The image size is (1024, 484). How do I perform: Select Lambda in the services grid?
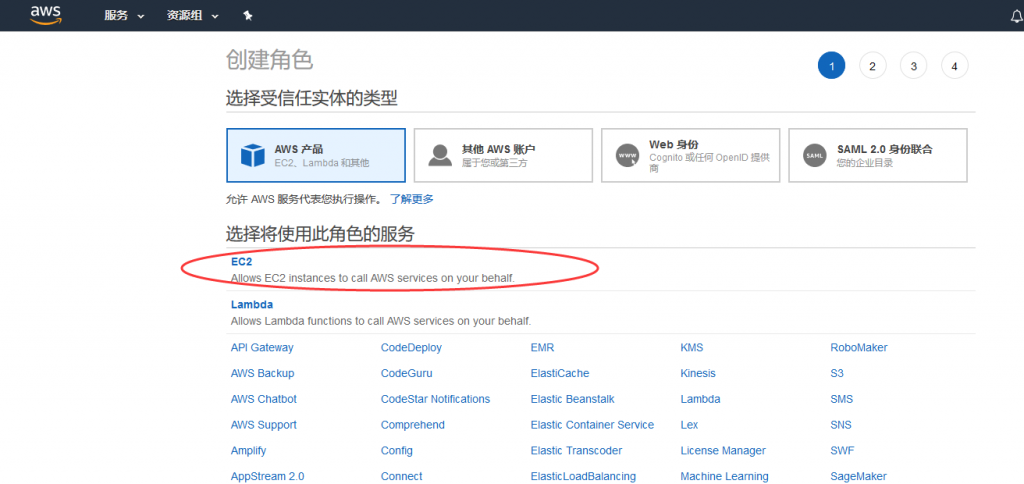[x=700, y=399]
